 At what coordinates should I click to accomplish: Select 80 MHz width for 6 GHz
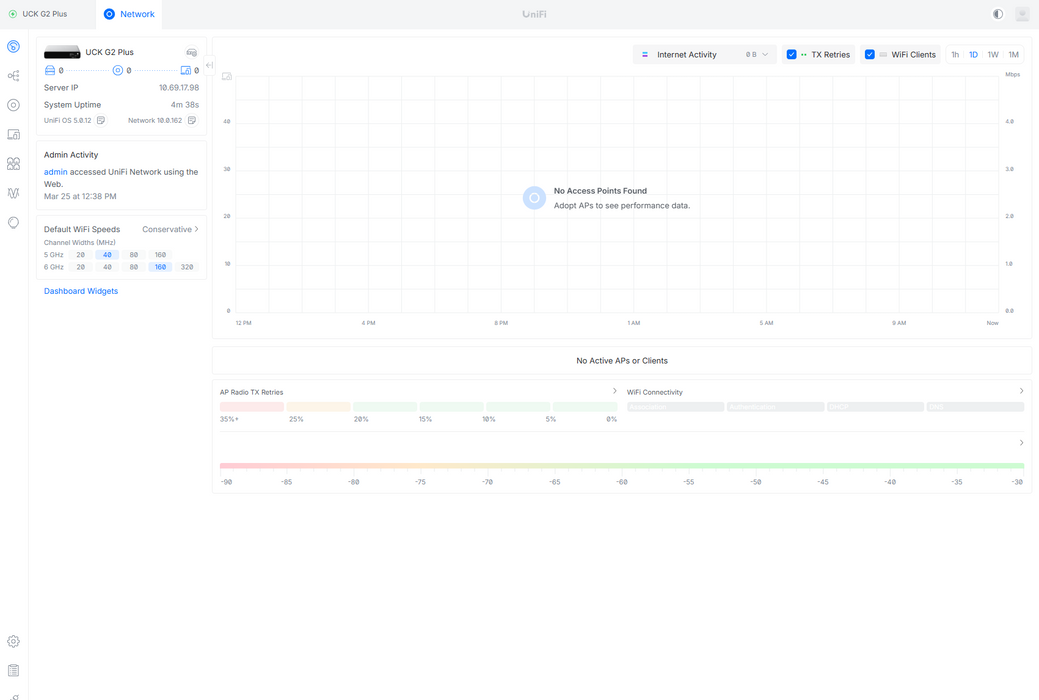(x=134, y=267)
